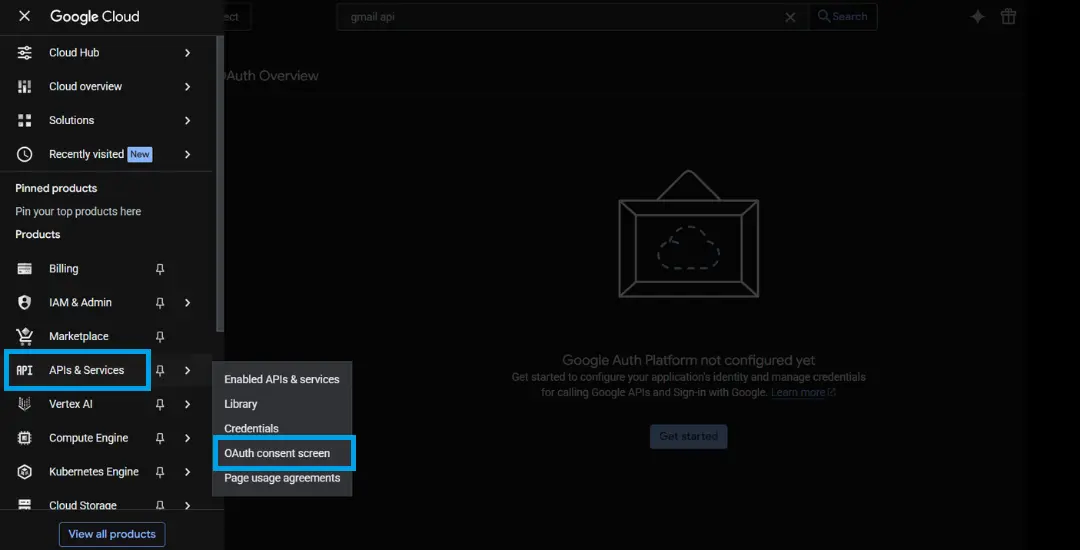Click the Pinned products heading
The height and width of the screenshot is (550, 1080).
[x=56, y=189]
